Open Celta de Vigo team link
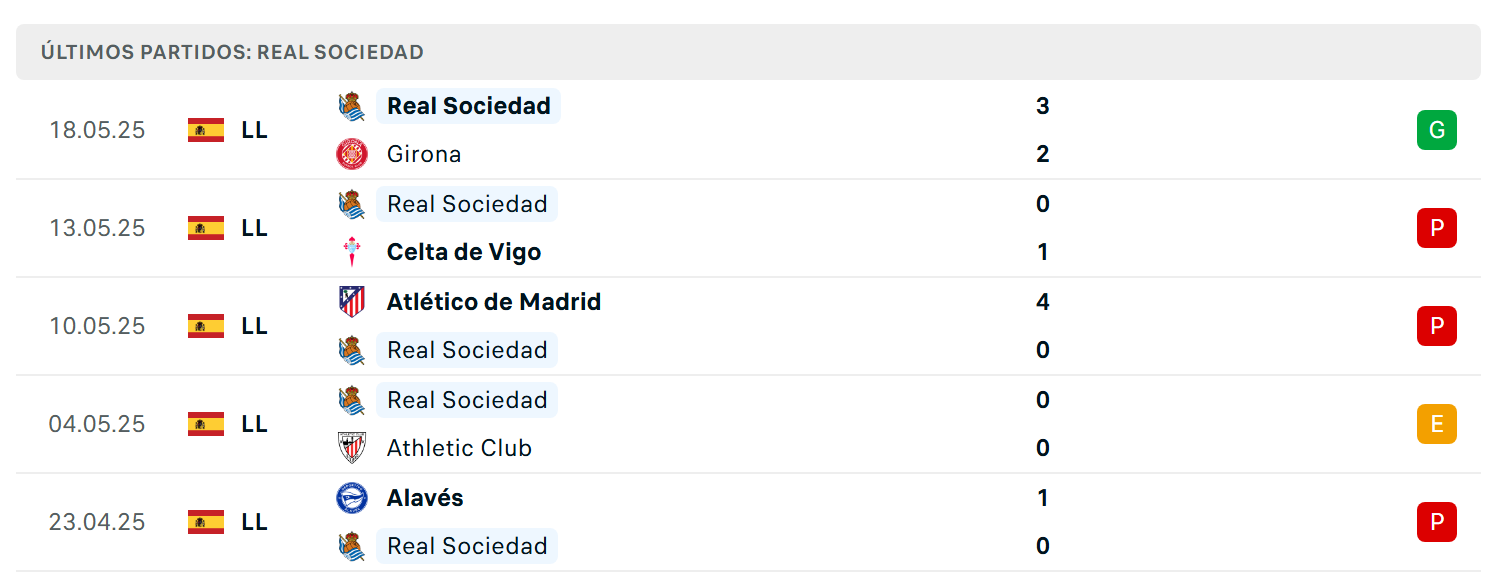 coord(464,252)
